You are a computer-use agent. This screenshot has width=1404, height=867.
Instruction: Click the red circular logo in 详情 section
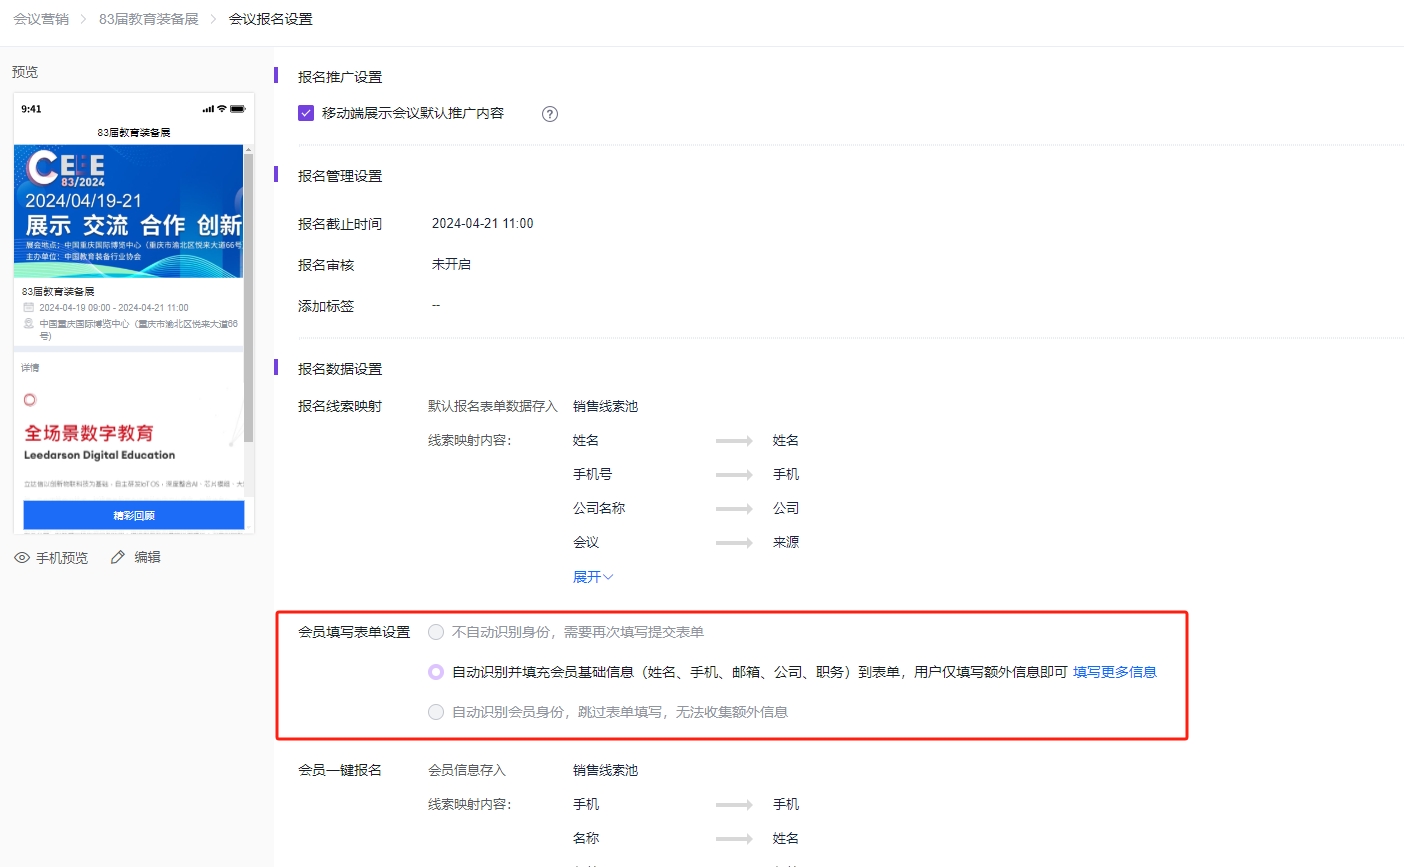pyautogui.click(x=29, y=399)
